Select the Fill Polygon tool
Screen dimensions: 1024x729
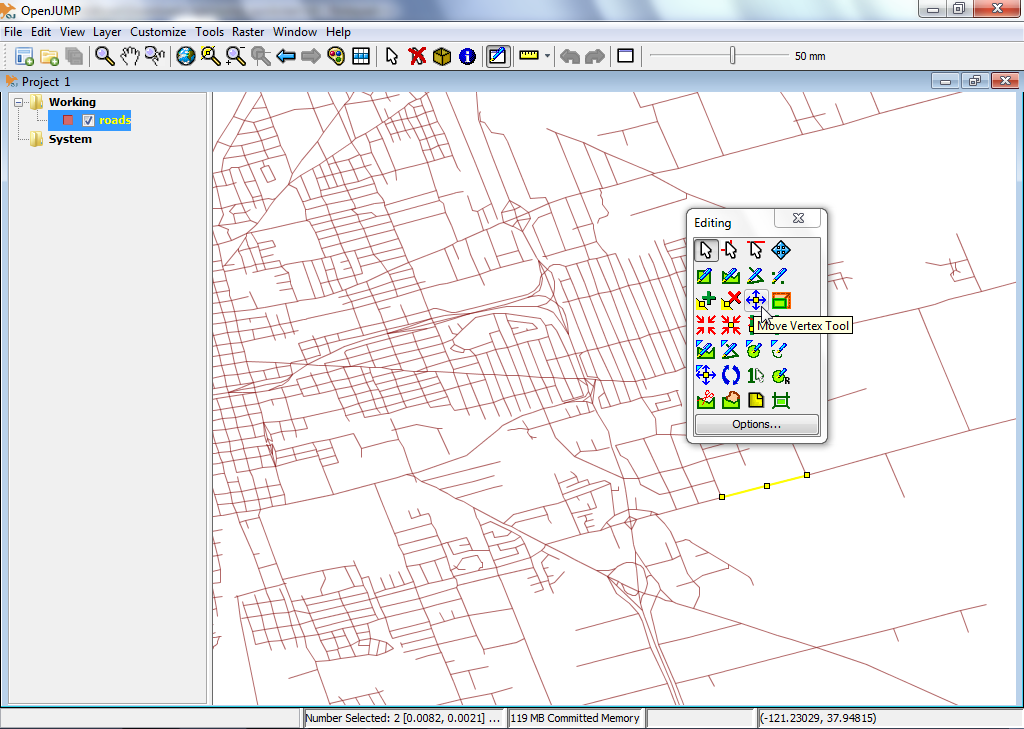(x=730, y=400)
